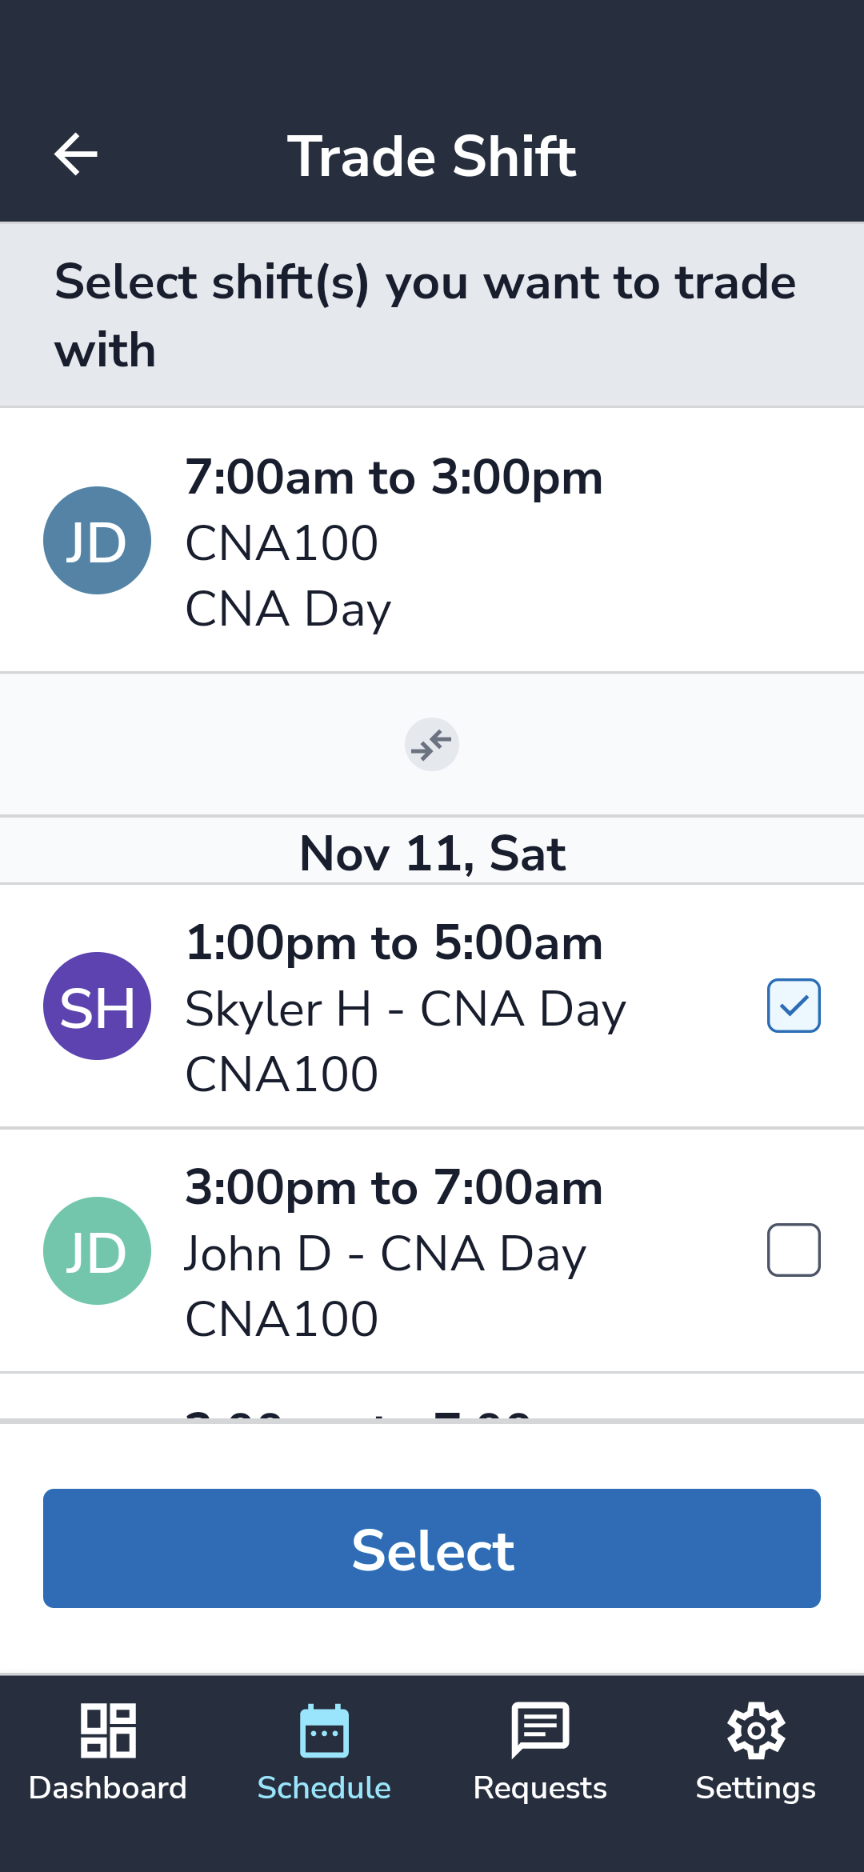Tap the green JD avatar
Screen dimensions: 864x1872
tap(97, 1251)
